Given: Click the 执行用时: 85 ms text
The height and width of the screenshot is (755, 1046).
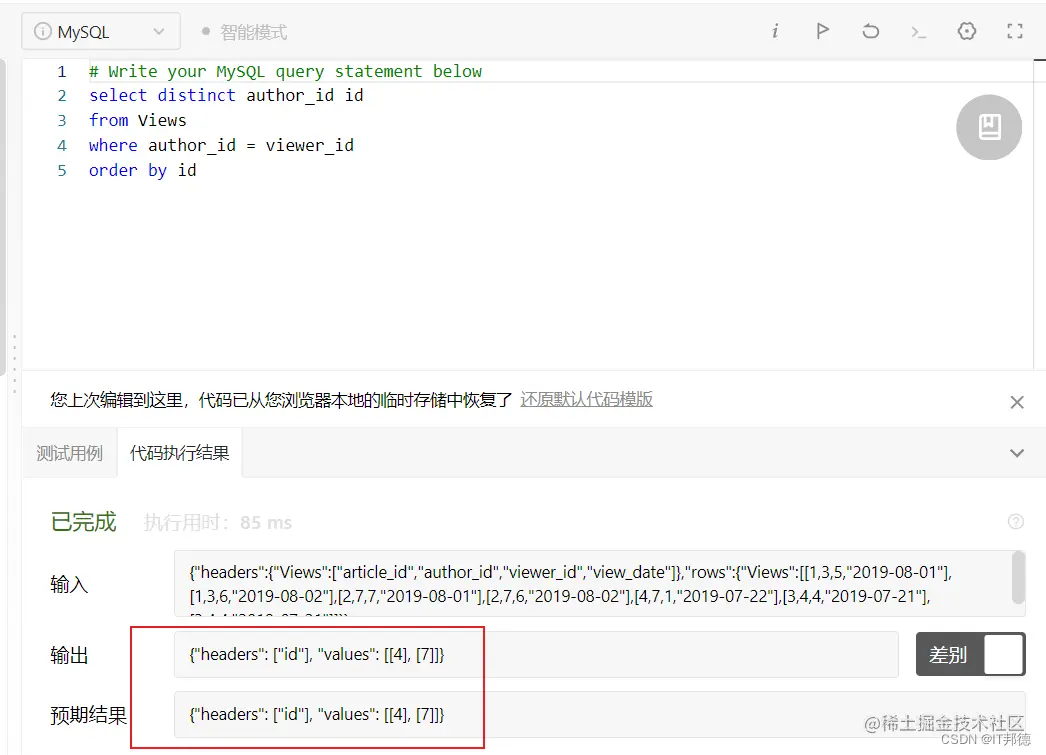Looking at the screenshot, I should click(217, 522).
